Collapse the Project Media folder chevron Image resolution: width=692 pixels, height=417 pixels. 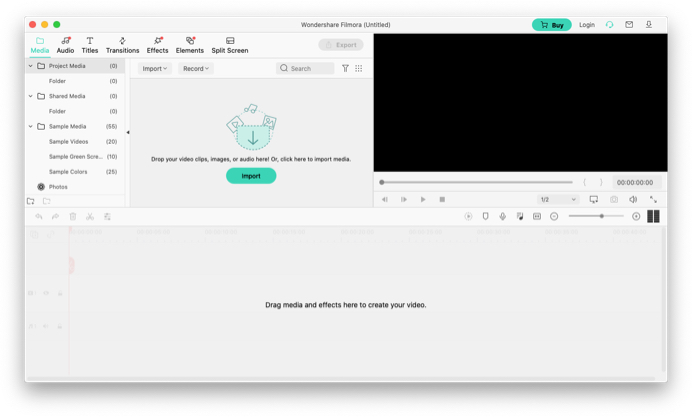(30, 66)
